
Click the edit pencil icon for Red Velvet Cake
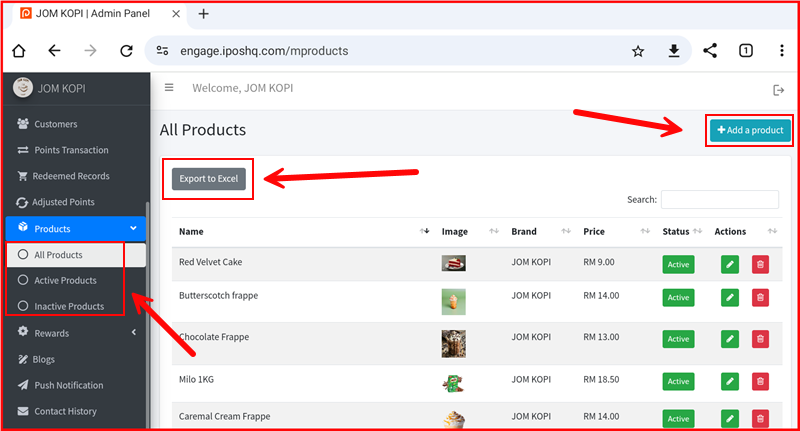pos(730,265)
